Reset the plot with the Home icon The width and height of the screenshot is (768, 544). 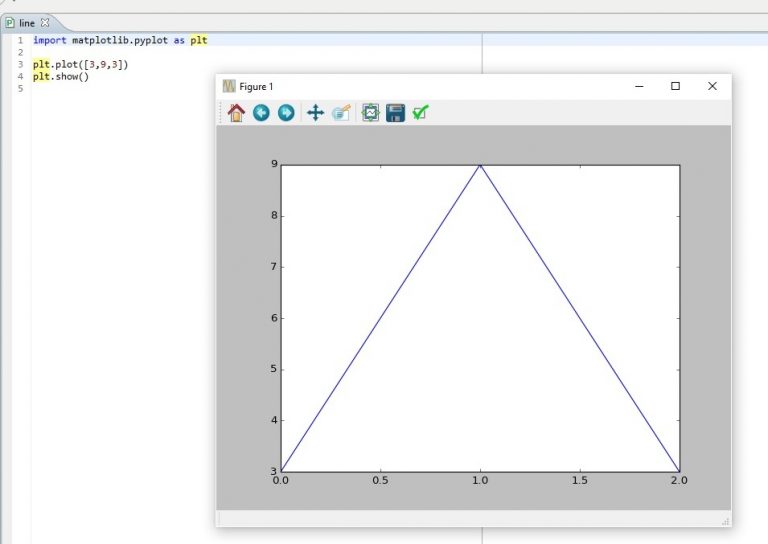point(236,113)
